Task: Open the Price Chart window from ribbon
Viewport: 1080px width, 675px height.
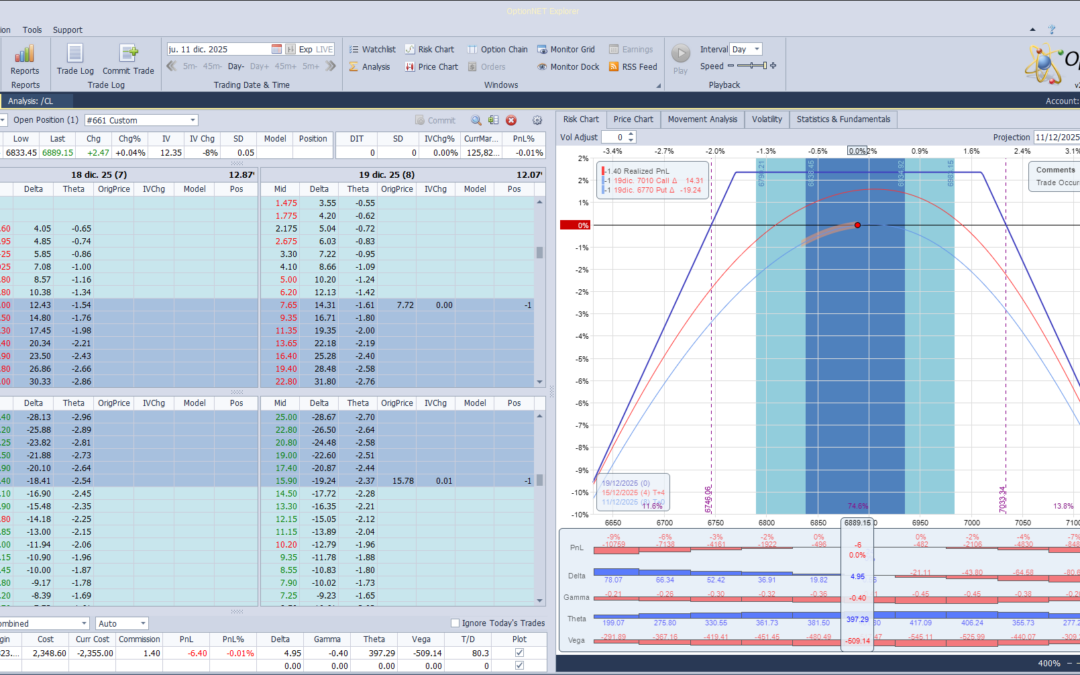Action: pyautogui.click(x=432, y=67)
